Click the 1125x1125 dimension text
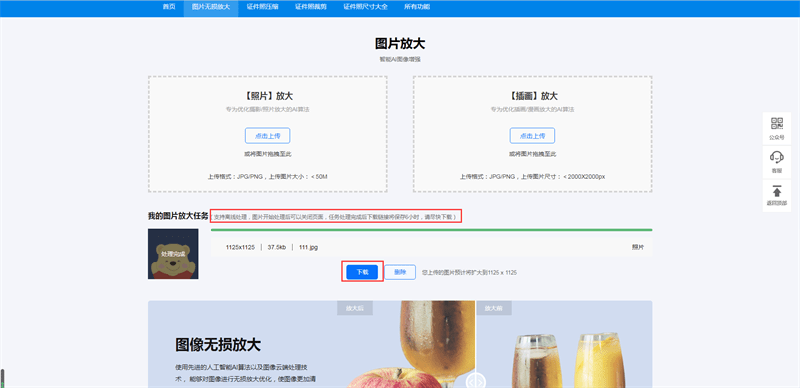The width and height of the screenshot is (800, 388). 240,247
